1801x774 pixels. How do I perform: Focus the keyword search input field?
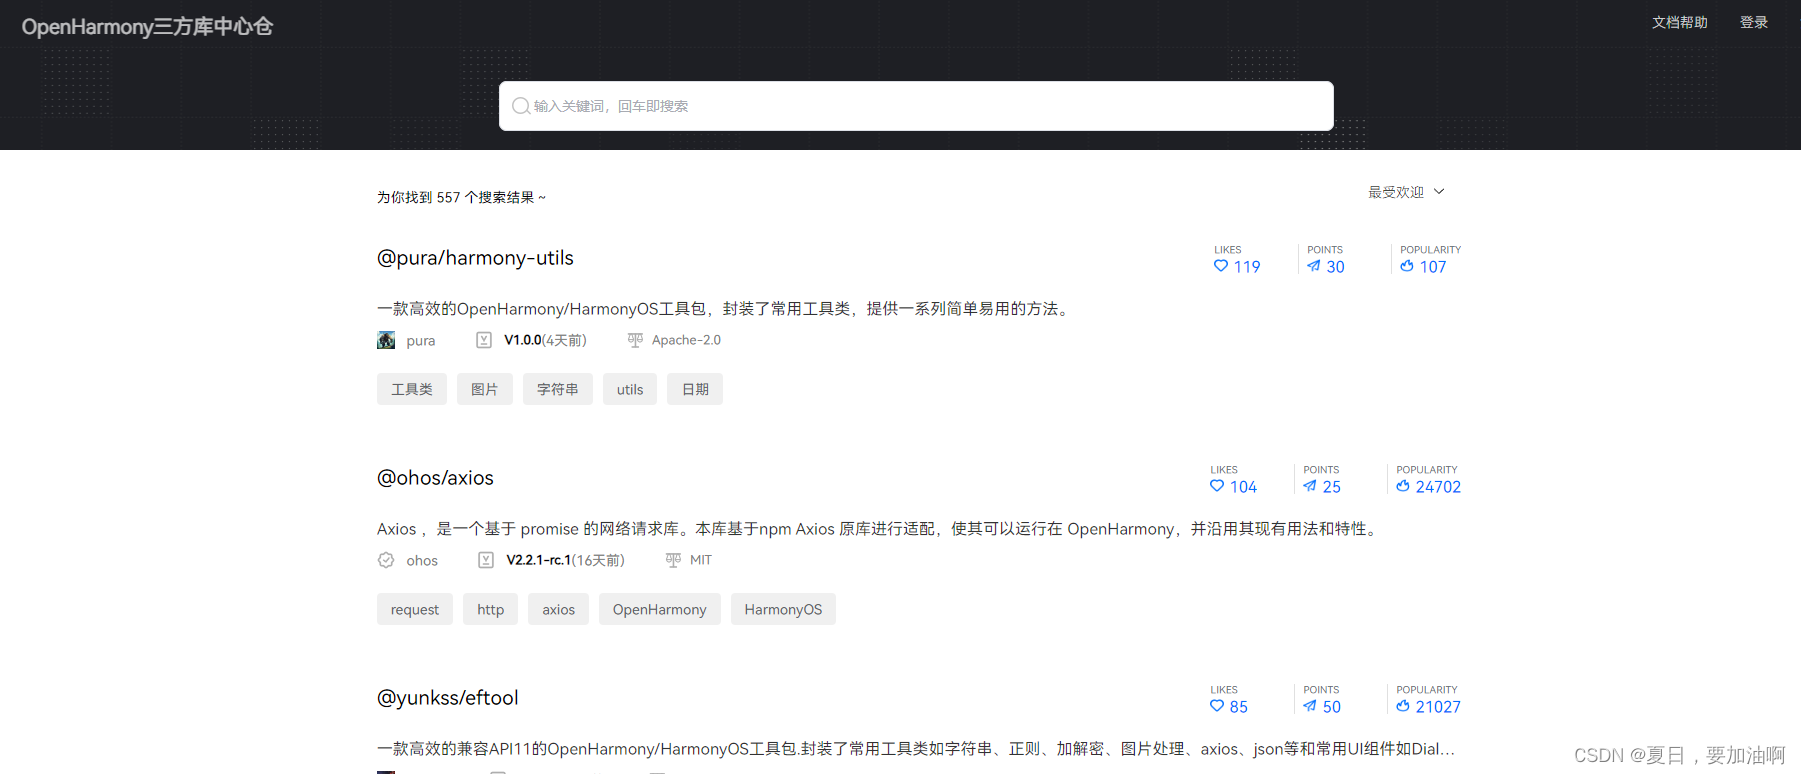click(916, 106)
